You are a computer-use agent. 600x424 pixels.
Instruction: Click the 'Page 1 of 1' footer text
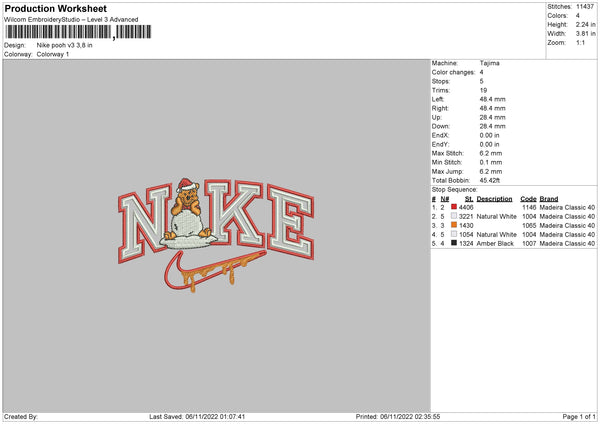coord(579,416)
